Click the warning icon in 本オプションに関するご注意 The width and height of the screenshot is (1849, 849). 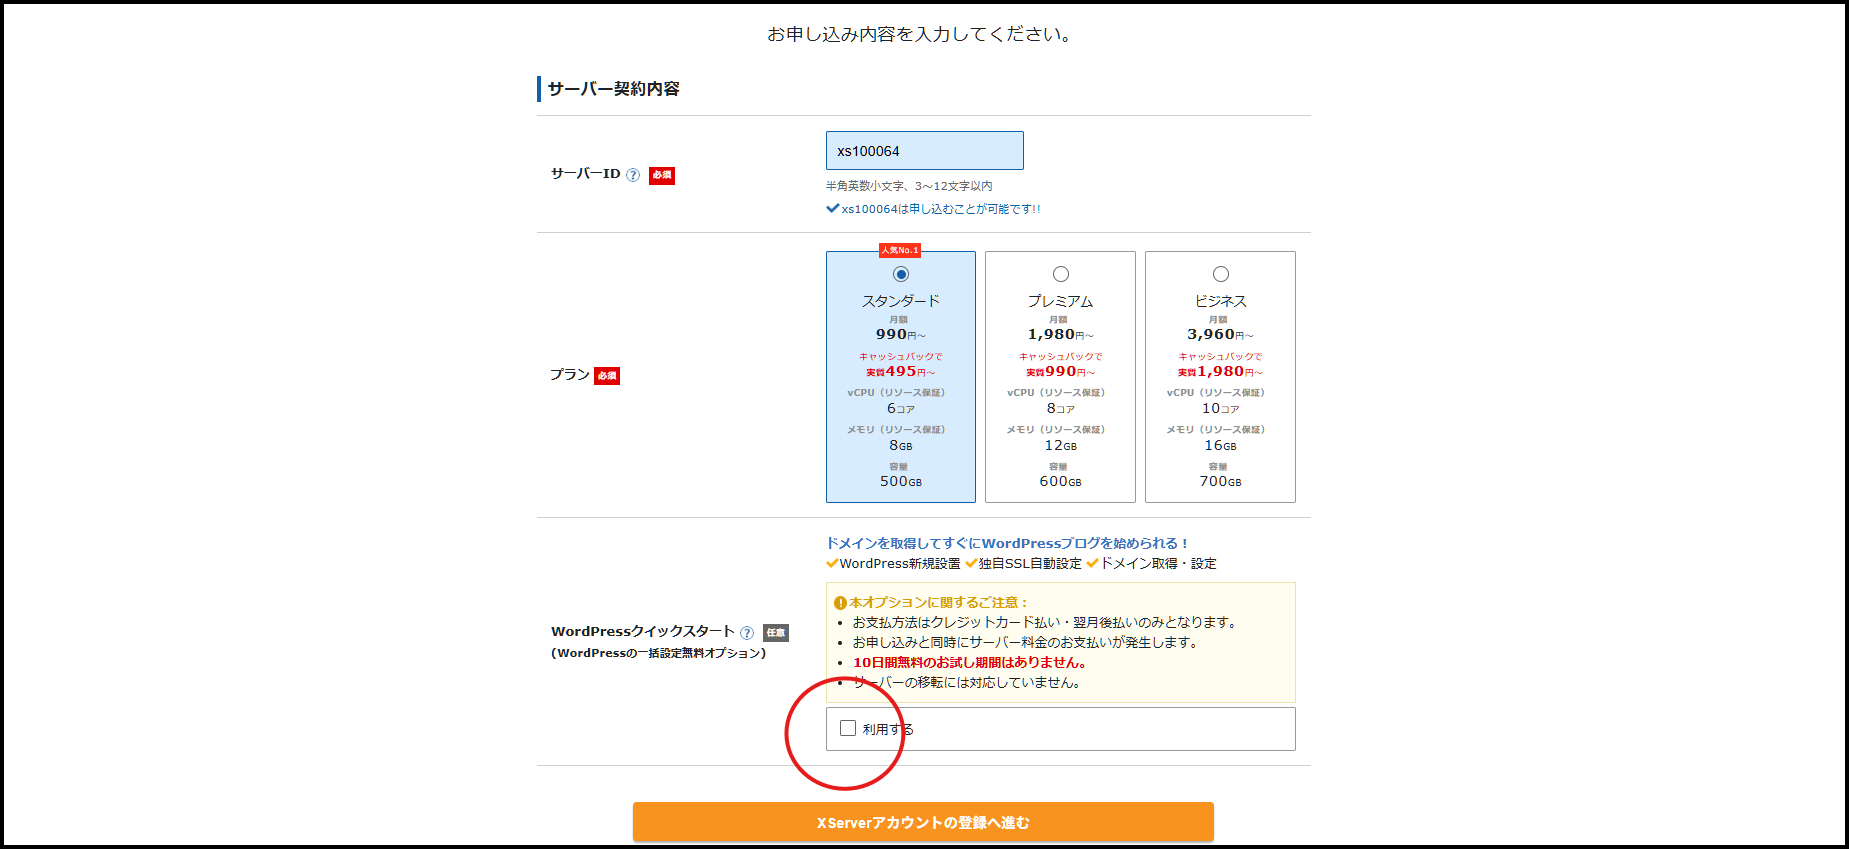tap(840, 603)
